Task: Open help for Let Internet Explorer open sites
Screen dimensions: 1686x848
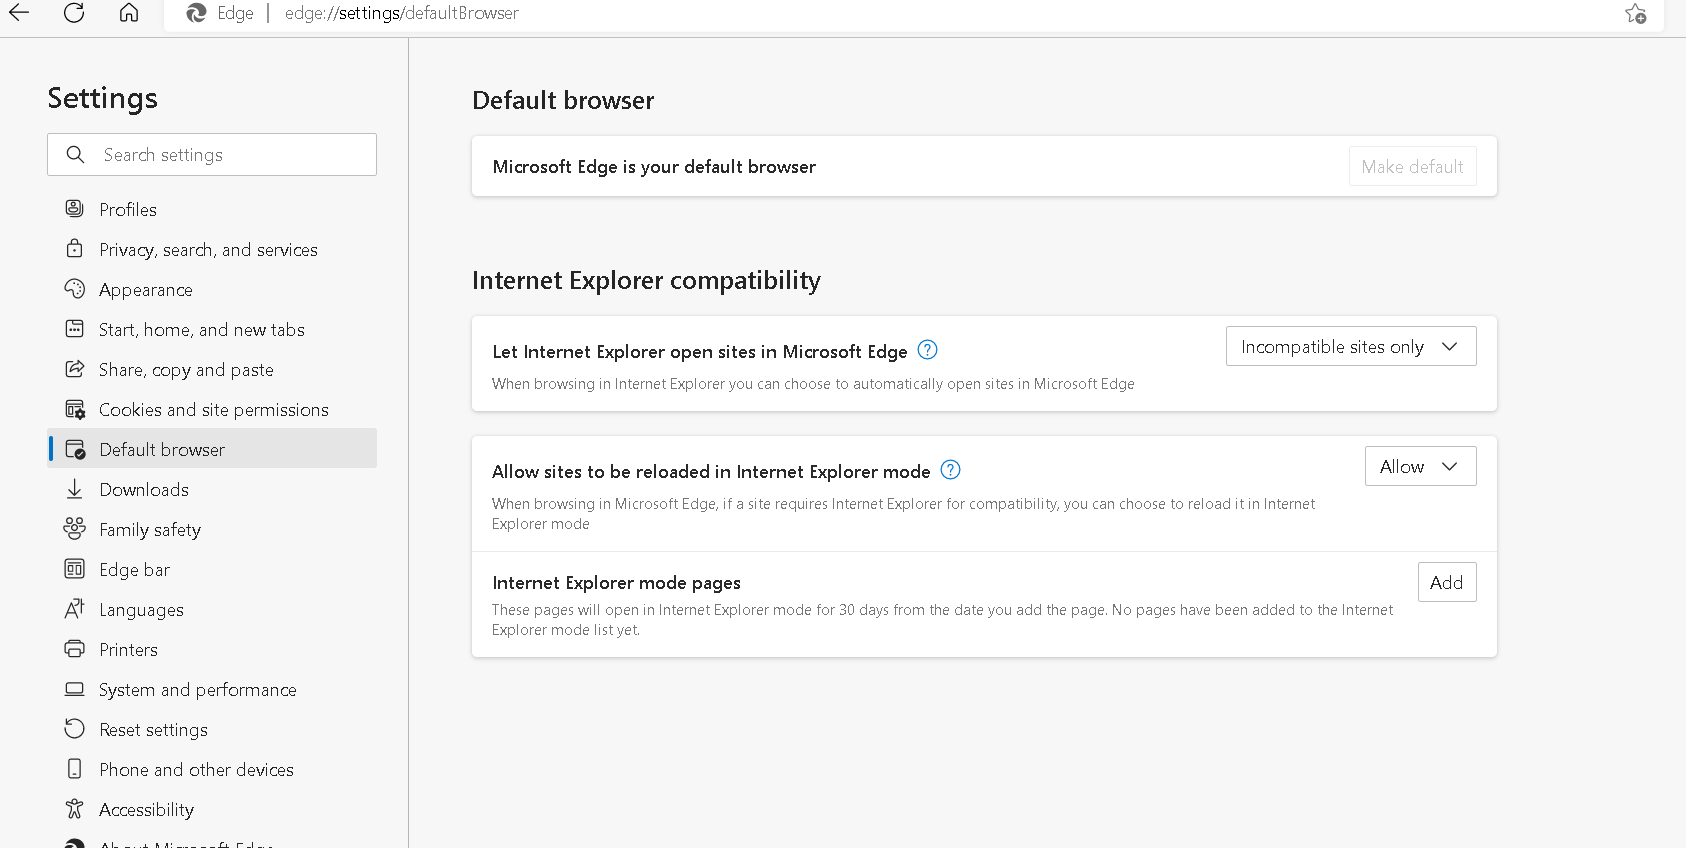Action: coord(927,350)
